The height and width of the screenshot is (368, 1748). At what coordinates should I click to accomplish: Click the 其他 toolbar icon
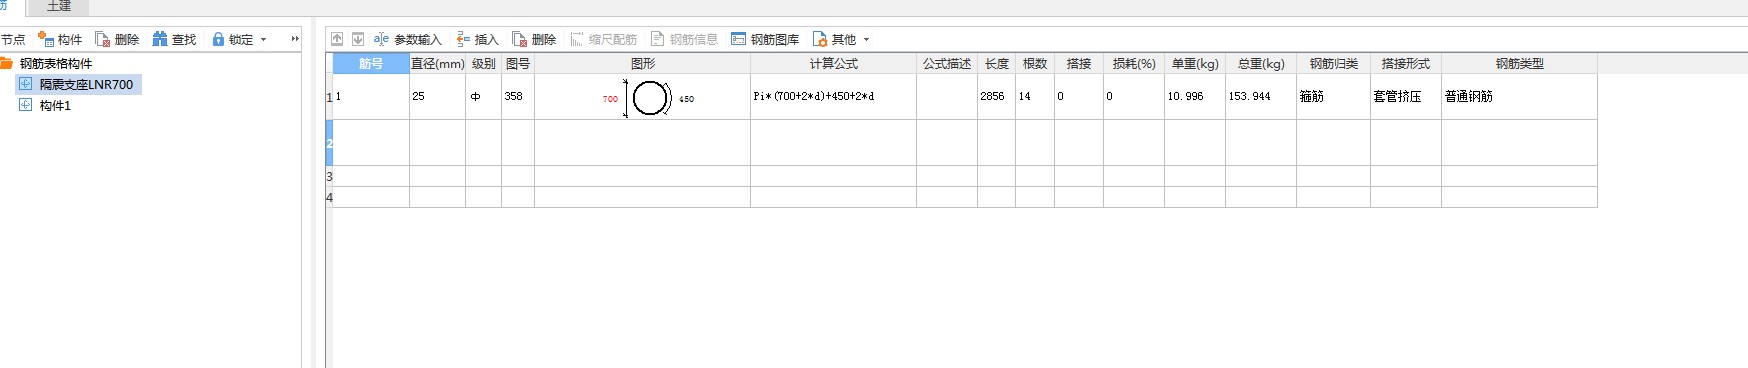click(820, 39)
